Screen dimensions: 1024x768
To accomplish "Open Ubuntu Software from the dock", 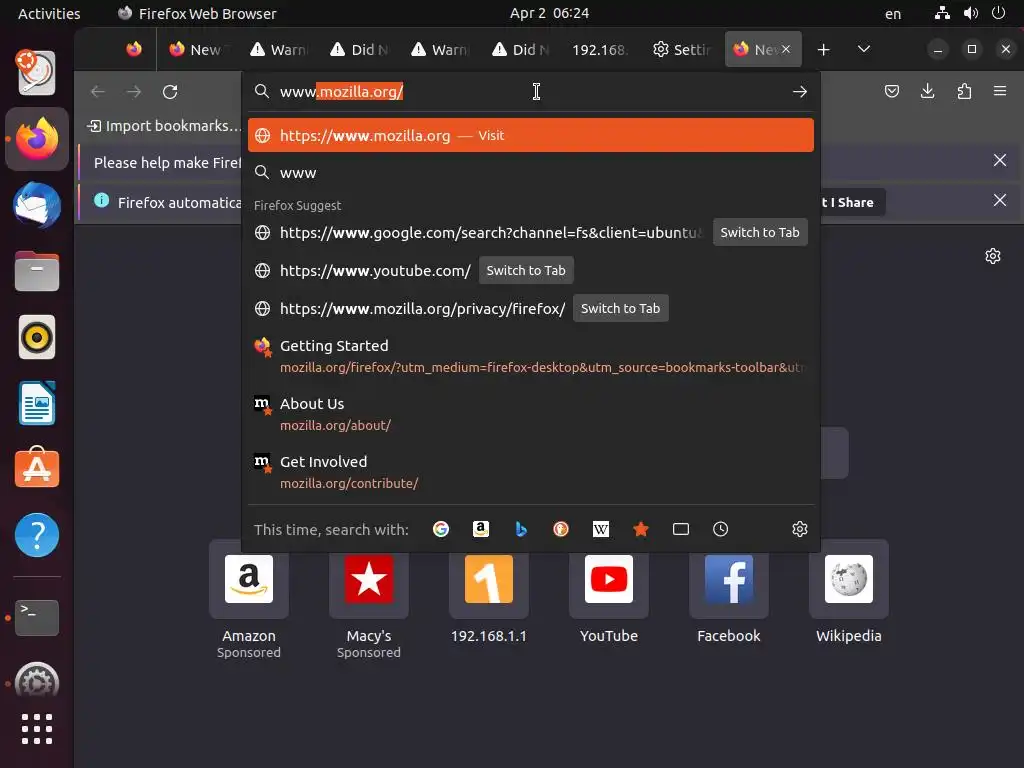I will [x=37, y=469].
